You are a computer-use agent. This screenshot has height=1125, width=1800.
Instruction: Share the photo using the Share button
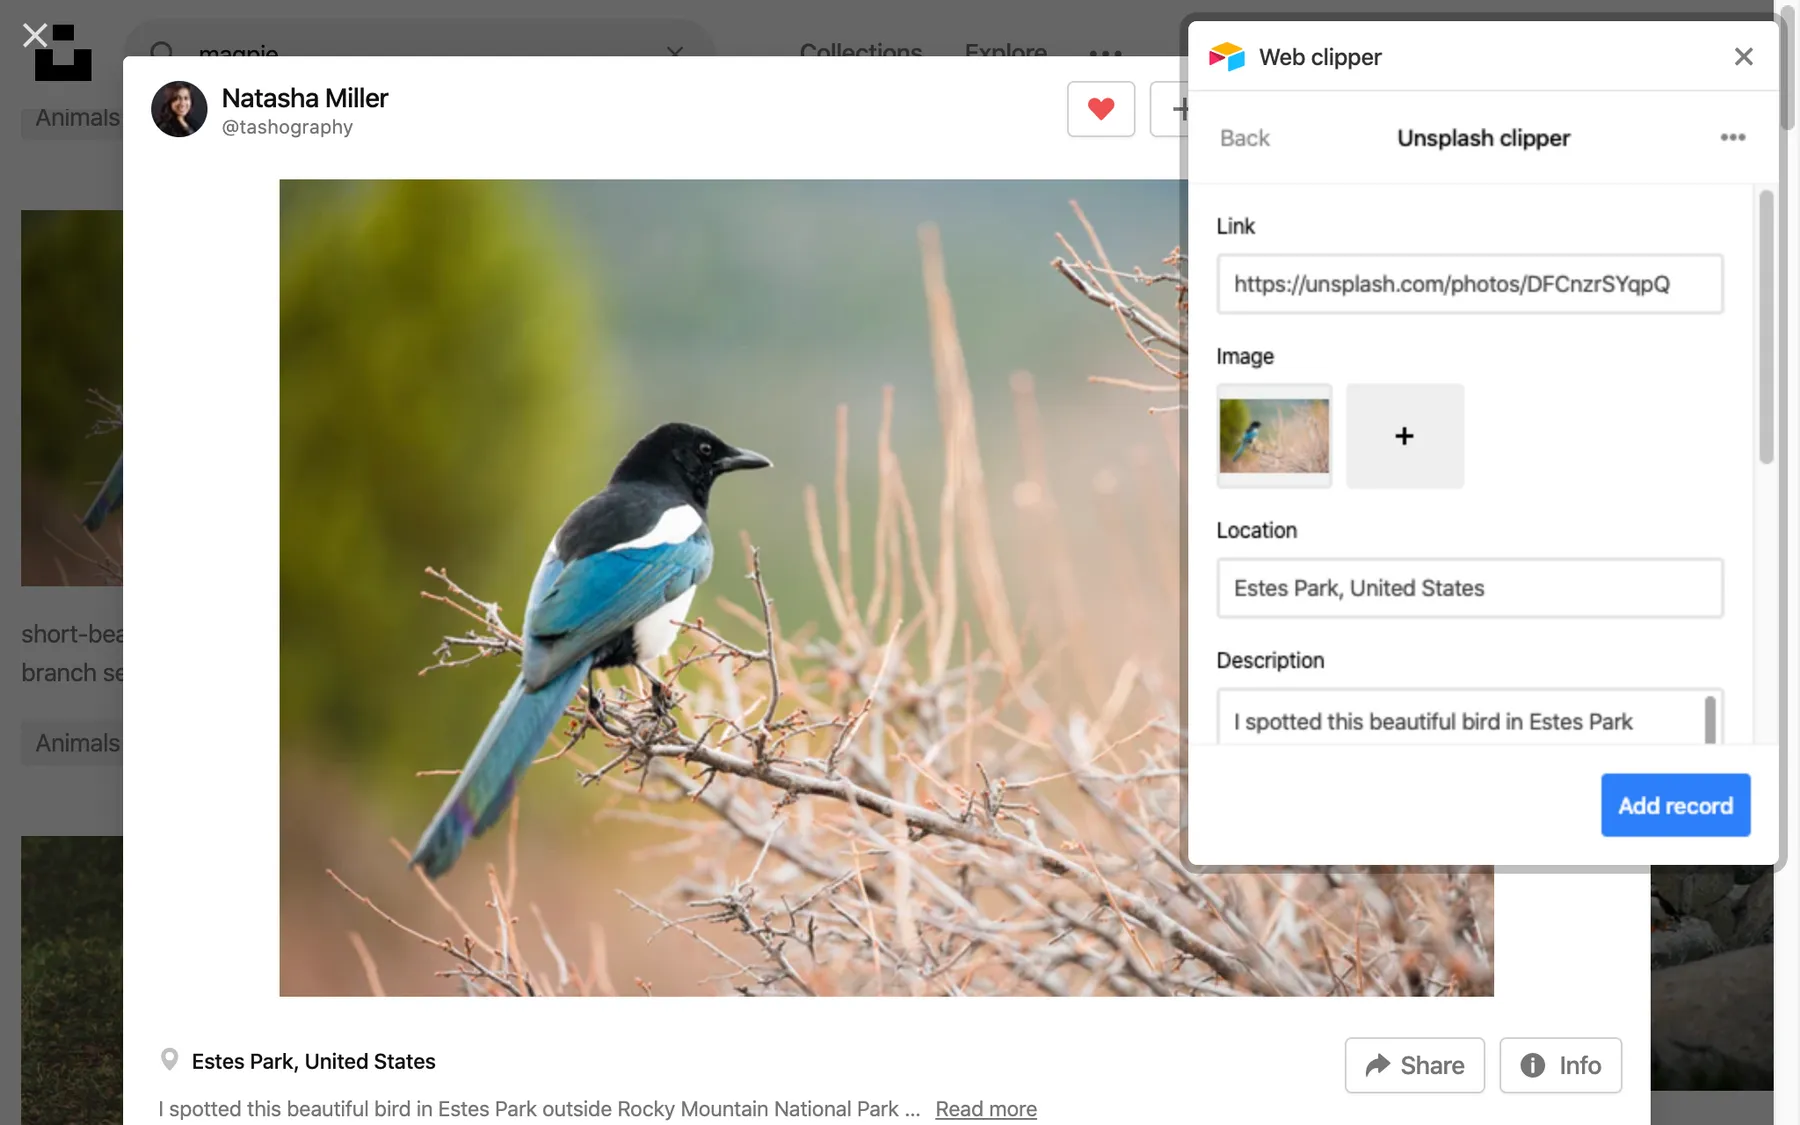[x=1414, y=1065]
